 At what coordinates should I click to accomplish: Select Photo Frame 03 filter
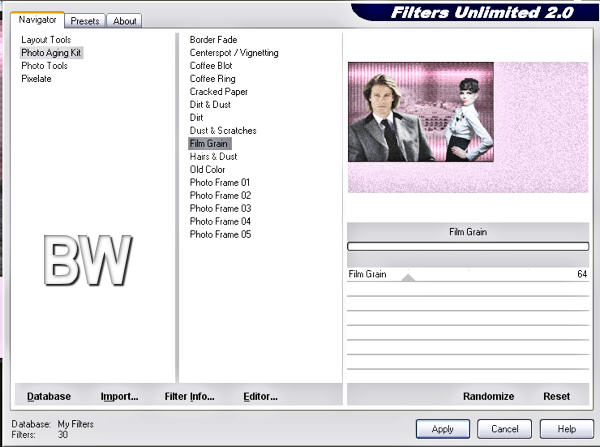point(220,209)
